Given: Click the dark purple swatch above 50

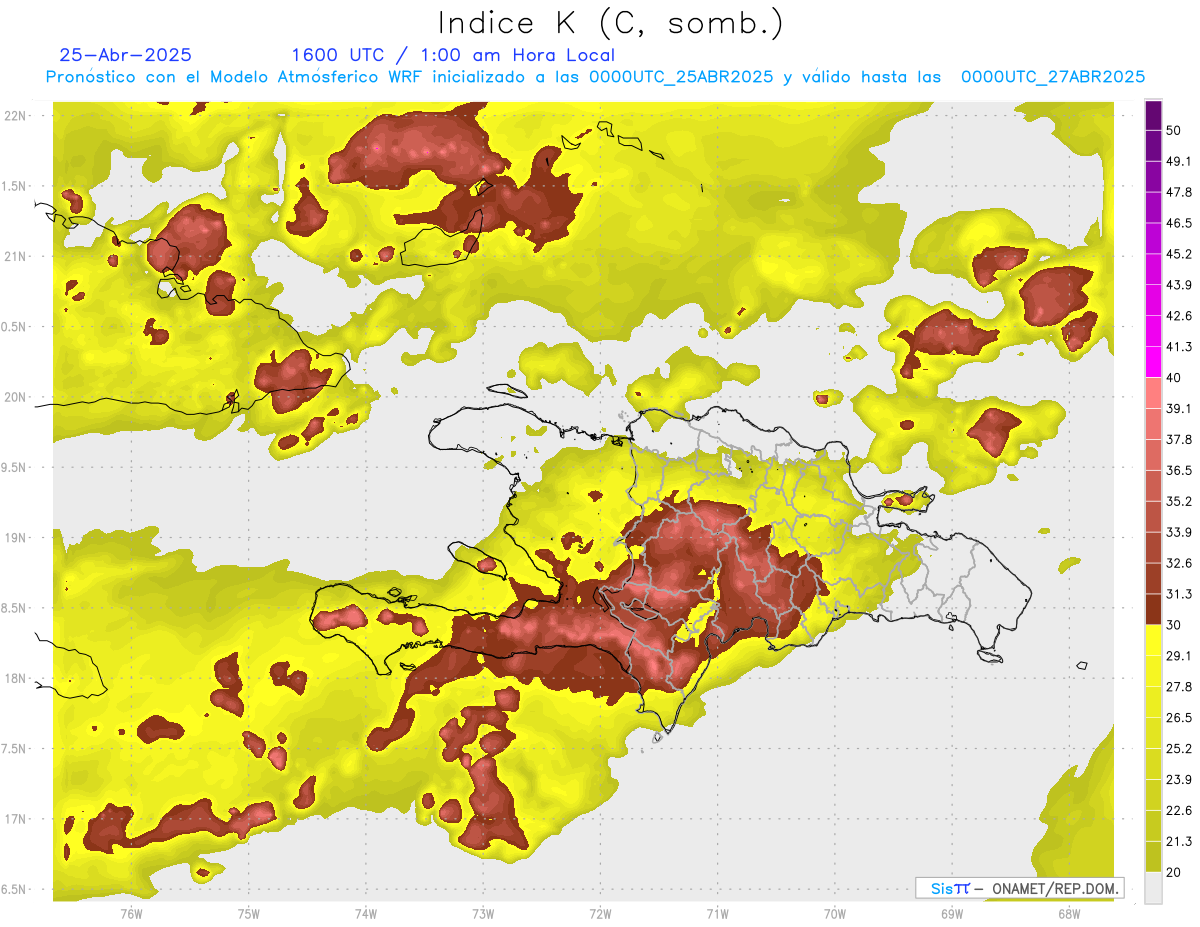Looking at the screenshot, I should pos(1153,116).
